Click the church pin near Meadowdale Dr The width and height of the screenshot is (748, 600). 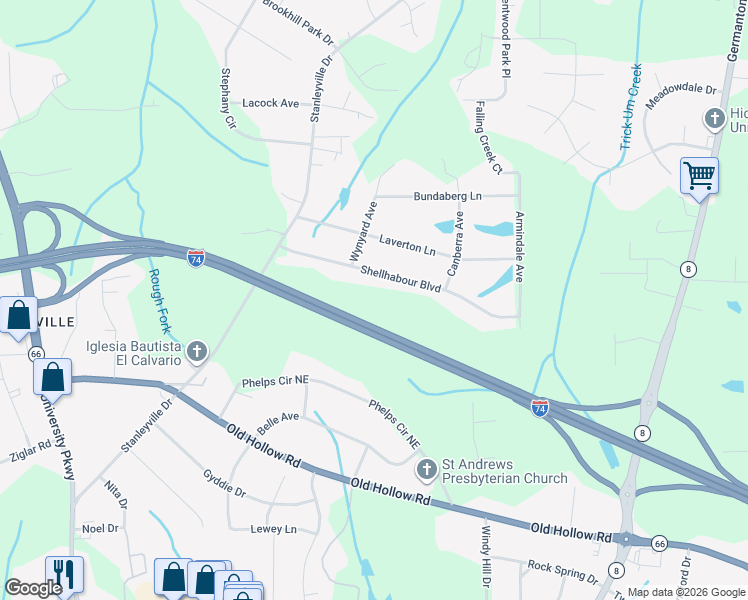(x=715, y=119)
